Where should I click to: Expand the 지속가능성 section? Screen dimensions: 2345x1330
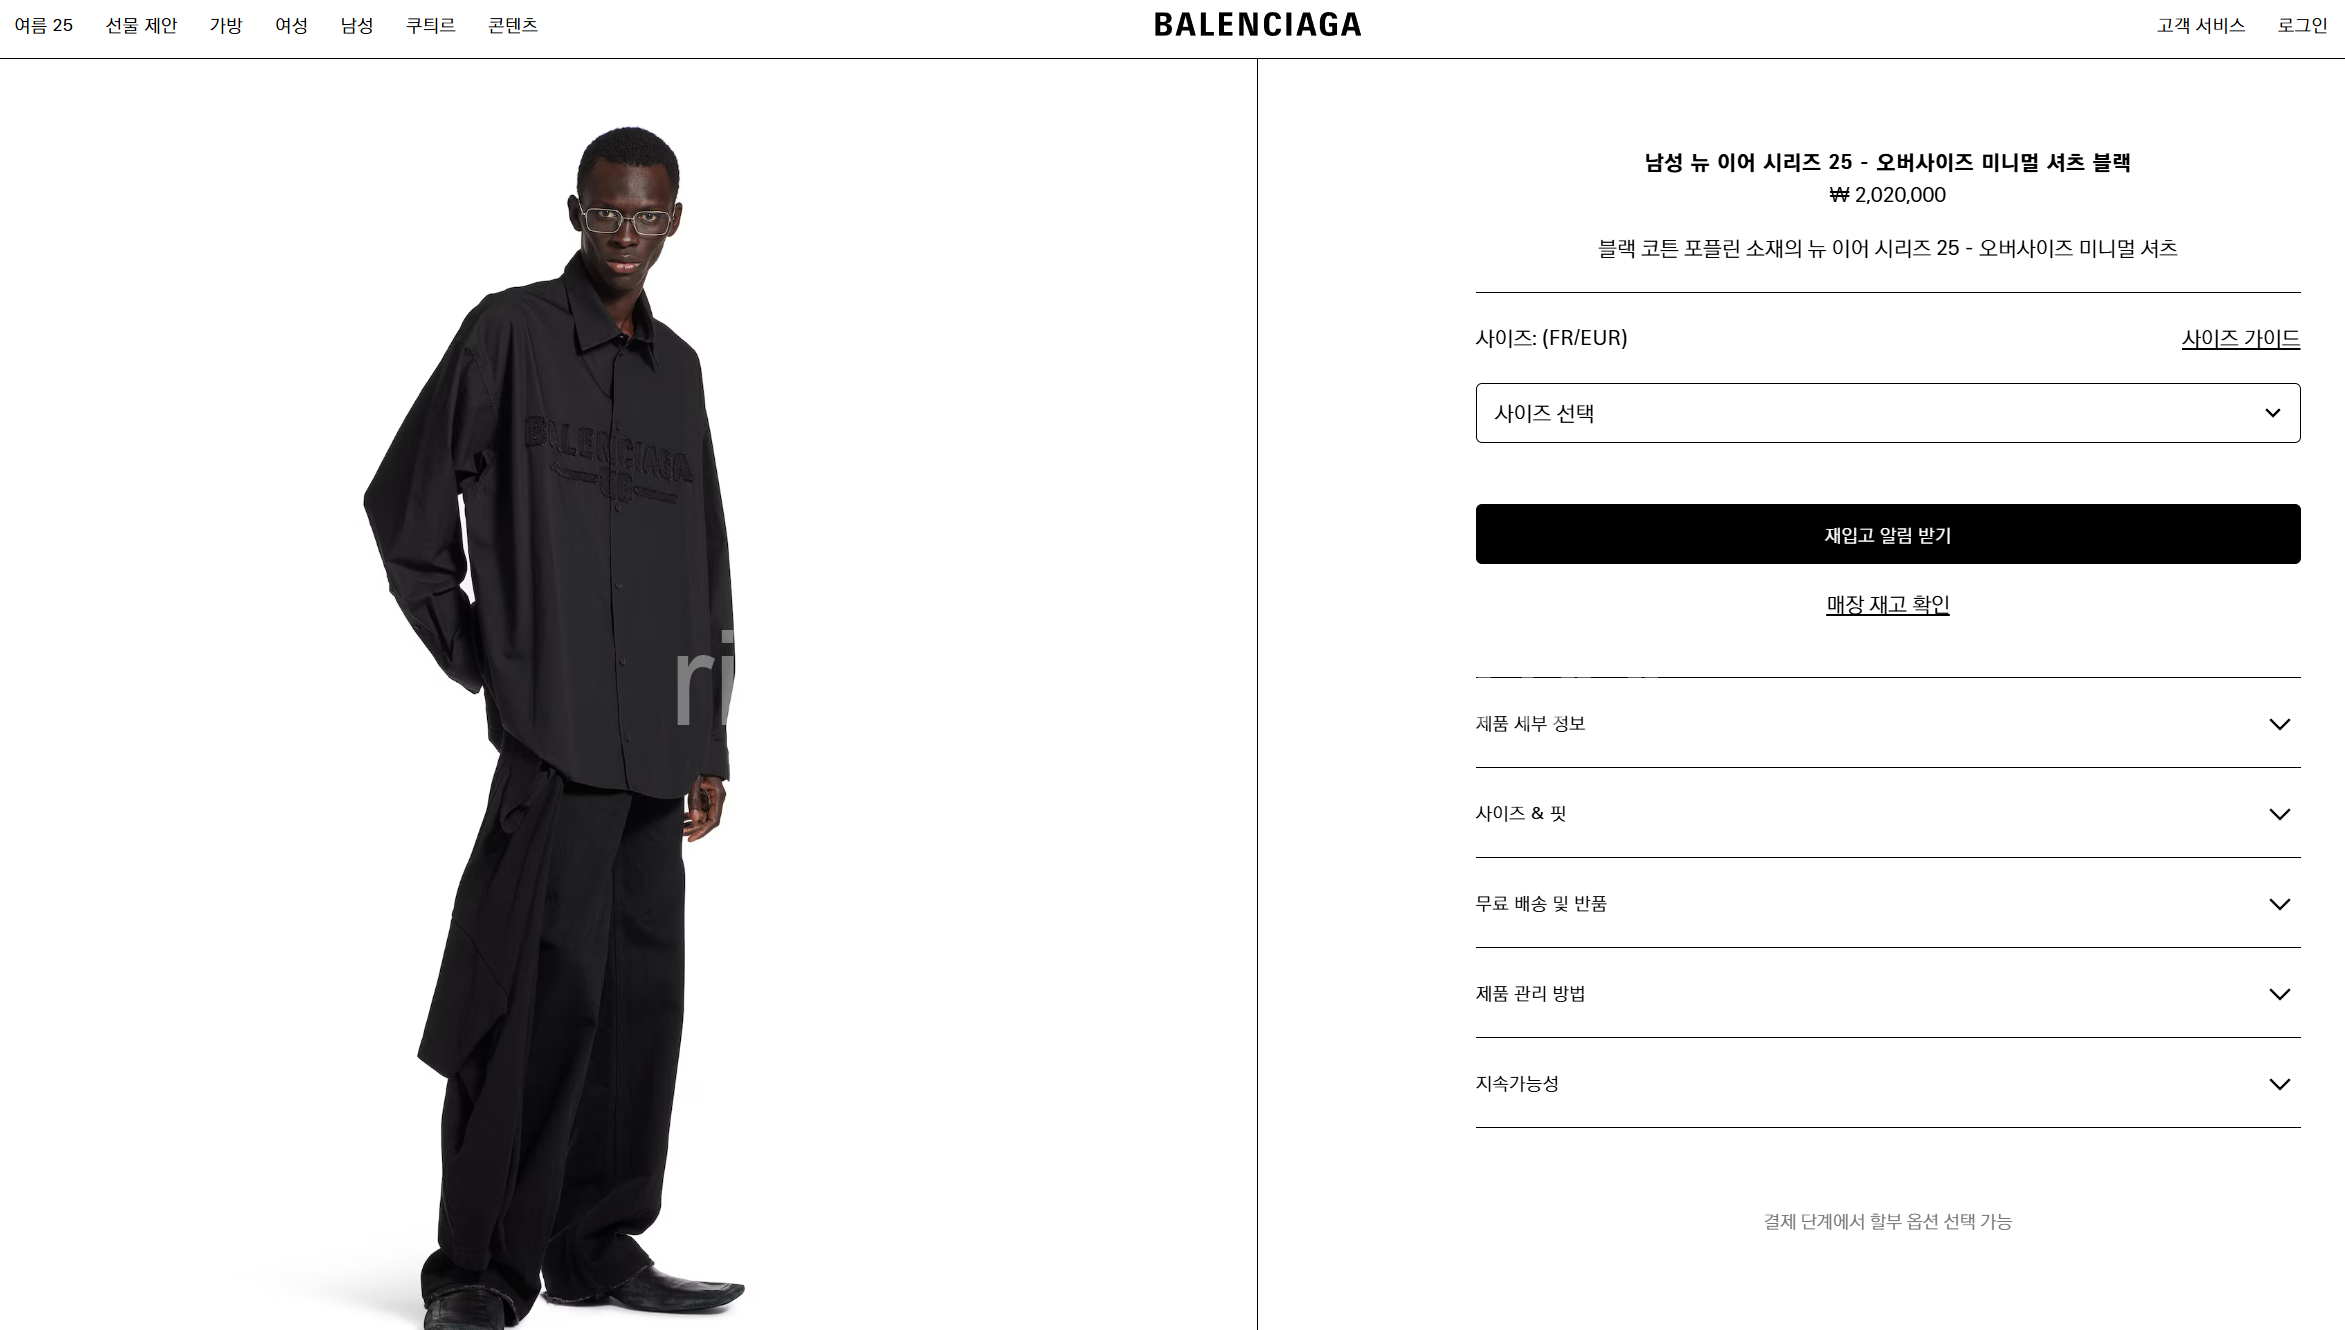pos(1887,1083)
